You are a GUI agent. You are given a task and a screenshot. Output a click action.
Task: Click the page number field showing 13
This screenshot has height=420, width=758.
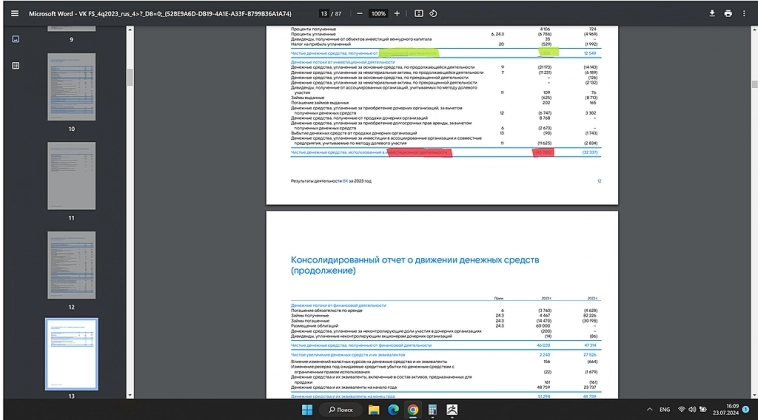click(x=324, y=14)
